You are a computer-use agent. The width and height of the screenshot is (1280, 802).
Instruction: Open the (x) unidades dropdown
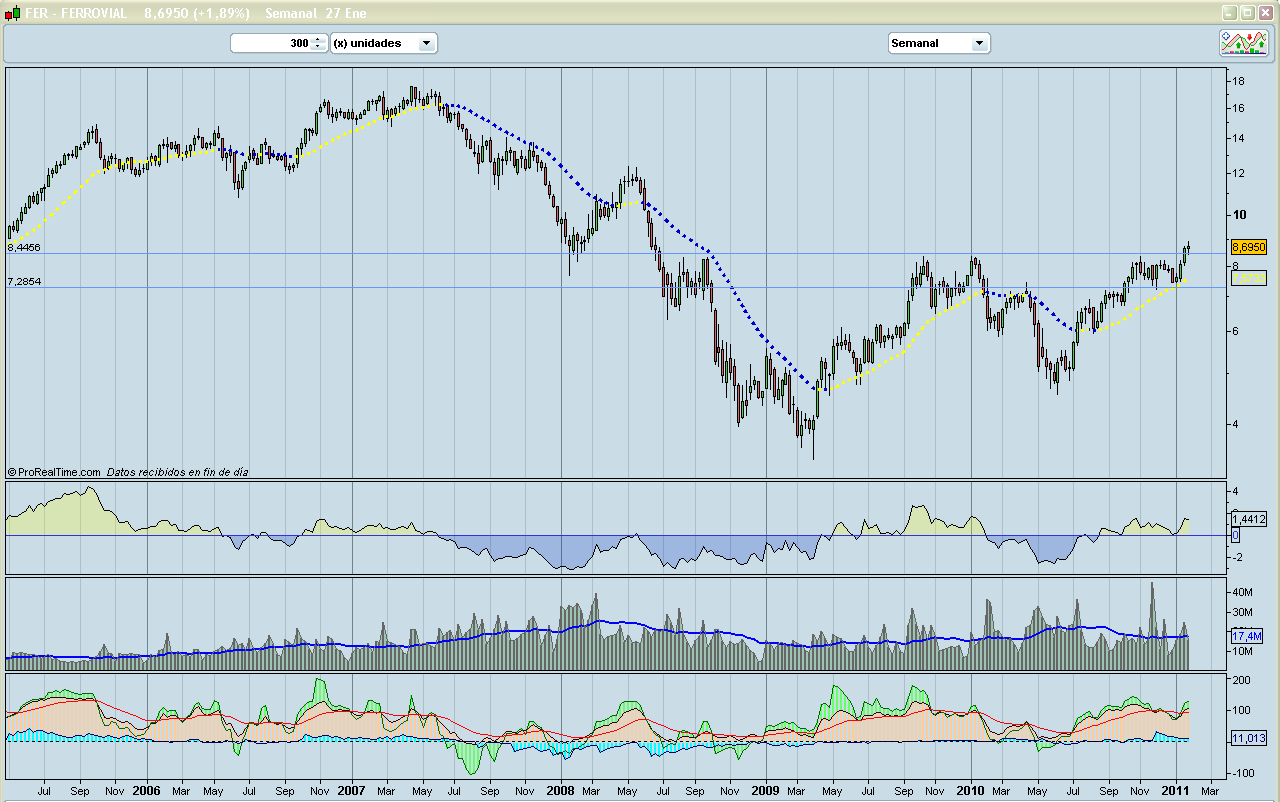(x=384, y=43)
